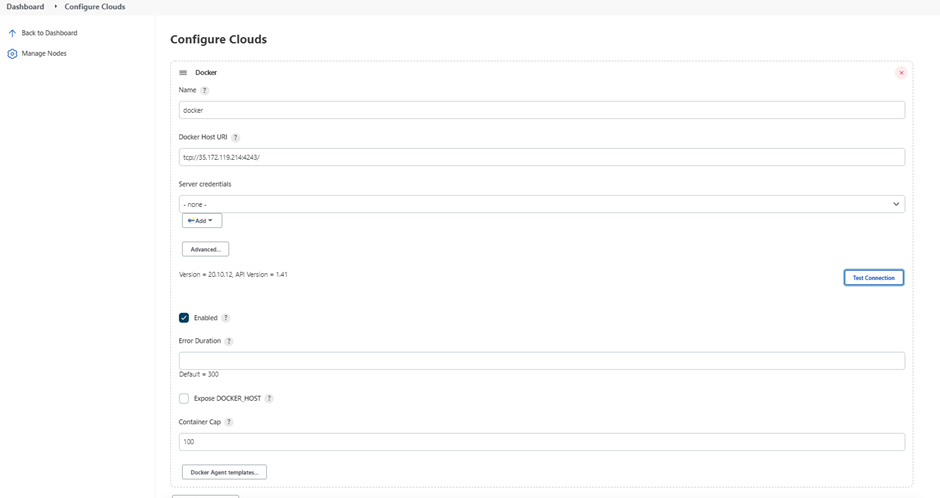Uncheck the Enabled checkbox

(184, 318)
